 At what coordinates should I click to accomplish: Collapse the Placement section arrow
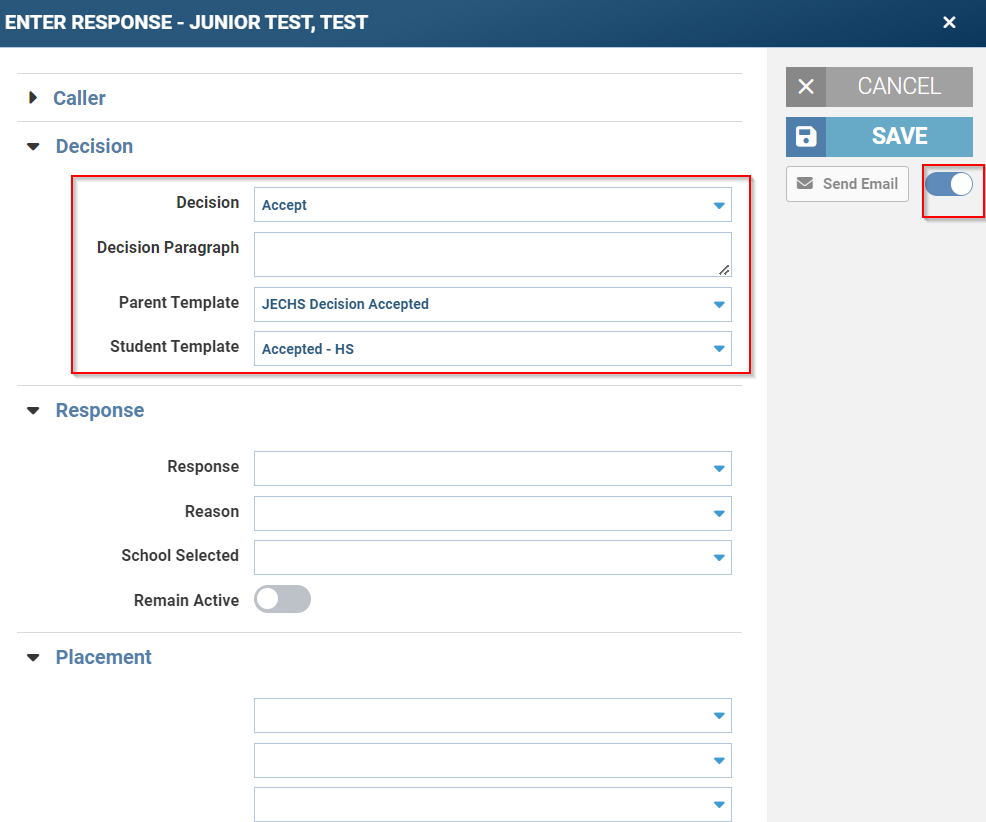(33, 658)
